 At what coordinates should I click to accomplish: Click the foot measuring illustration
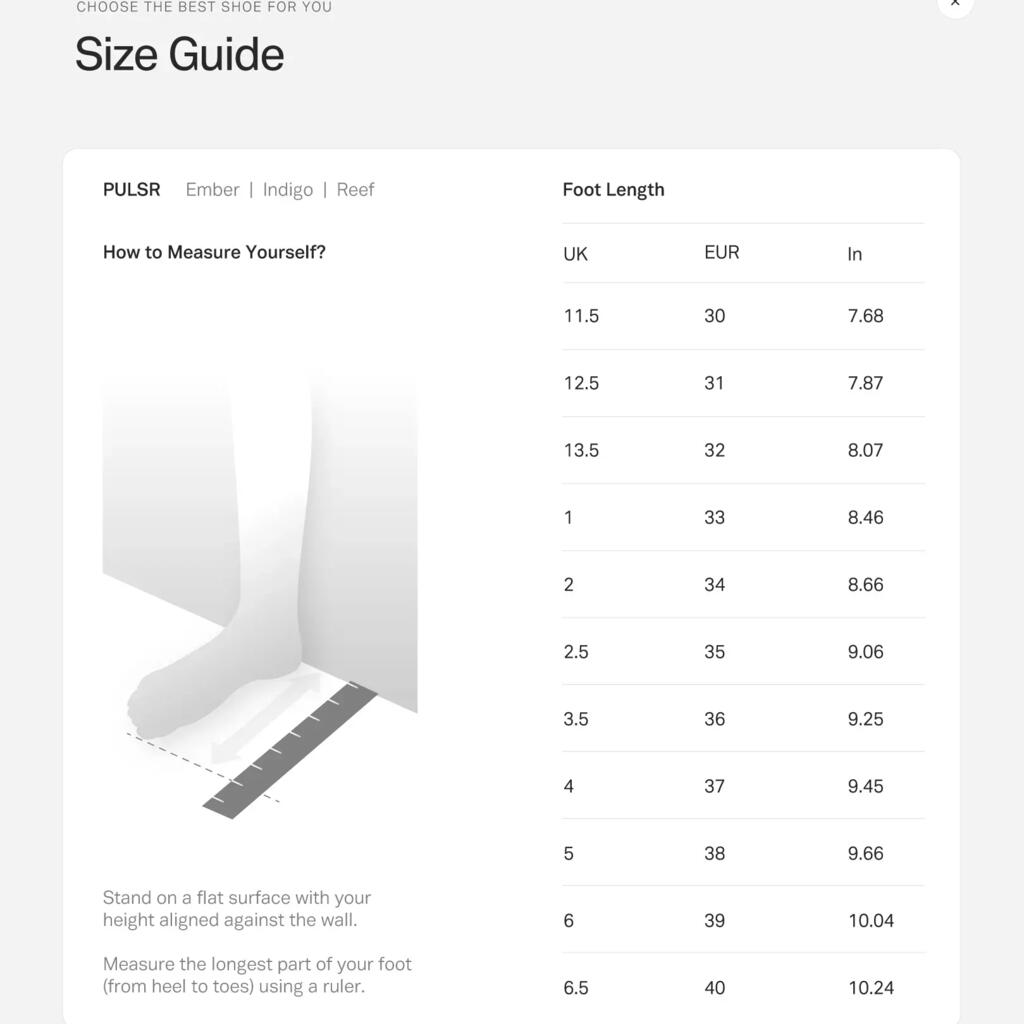click(260, 591)
